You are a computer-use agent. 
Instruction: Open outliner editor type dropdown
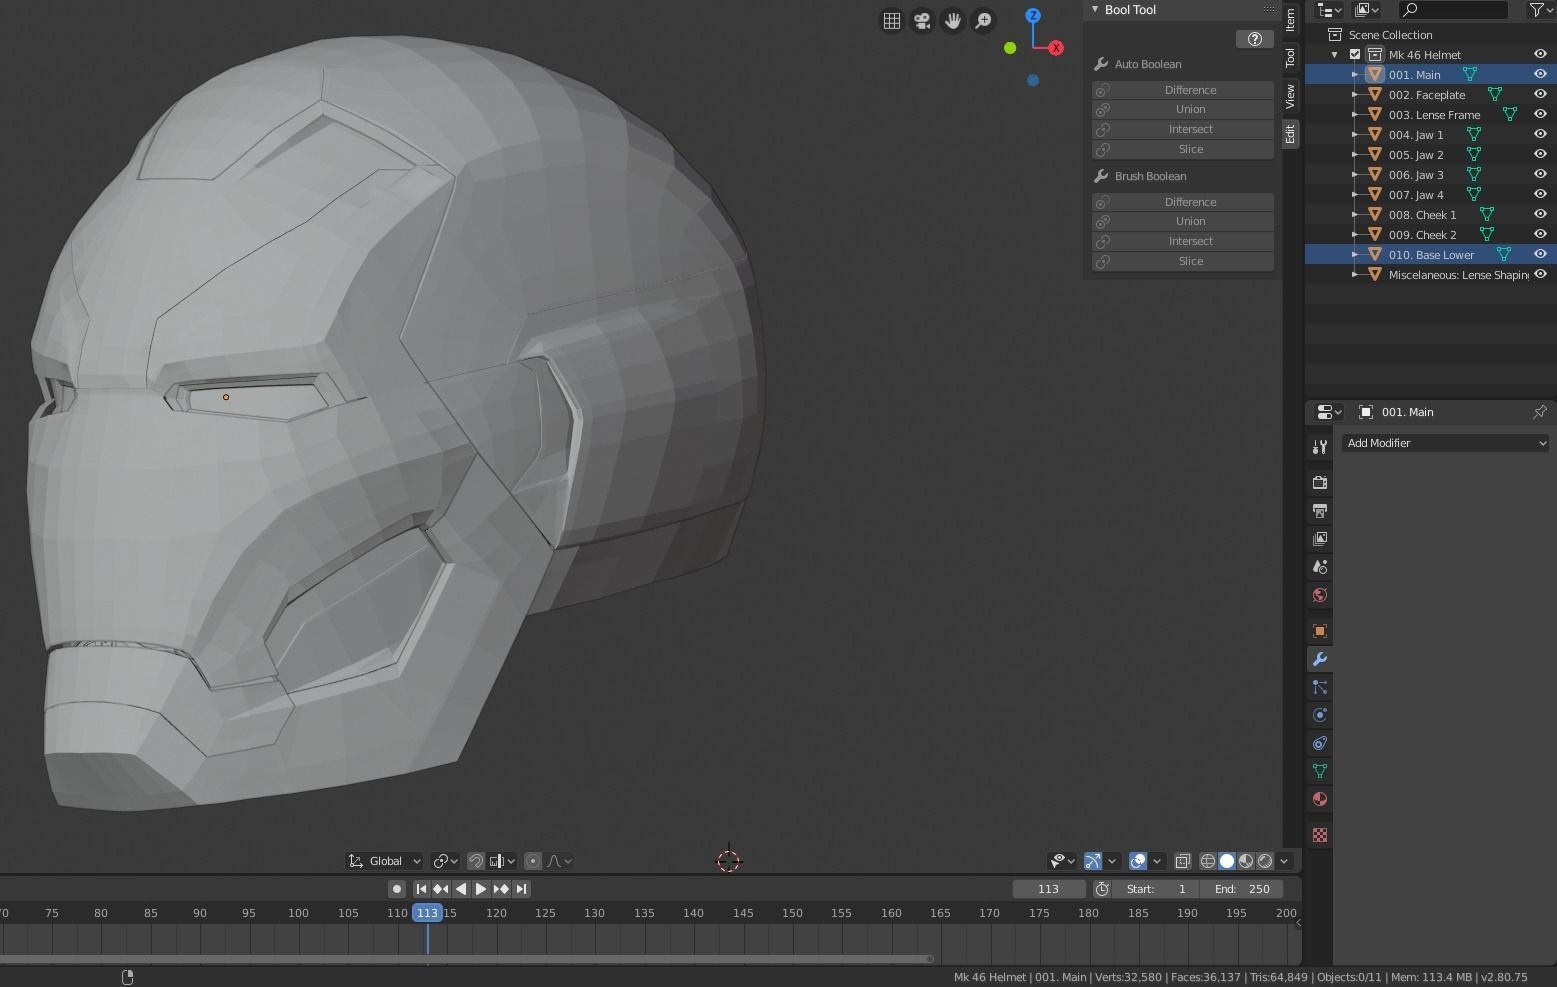(1329, 10)
